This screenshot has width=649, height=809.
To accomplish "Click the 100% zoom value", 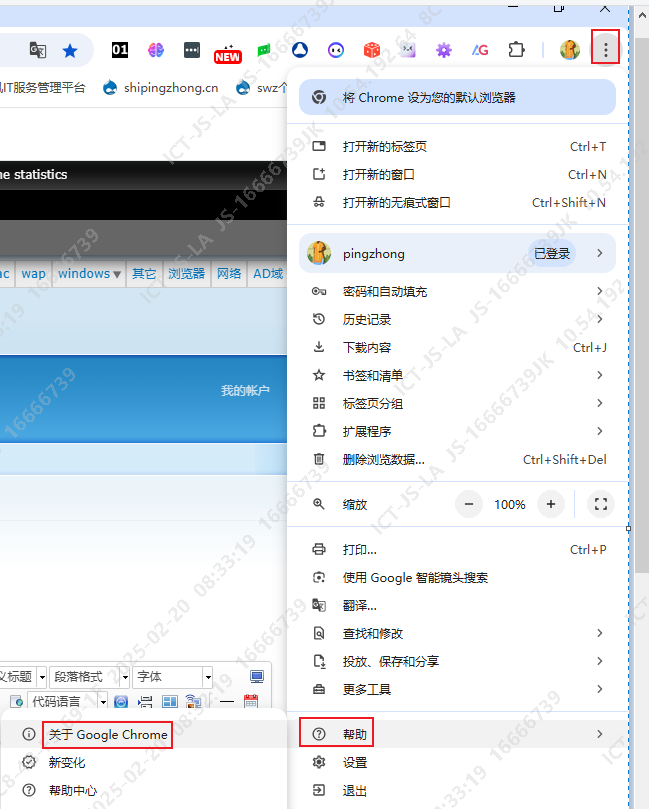I will pos(510,505).
